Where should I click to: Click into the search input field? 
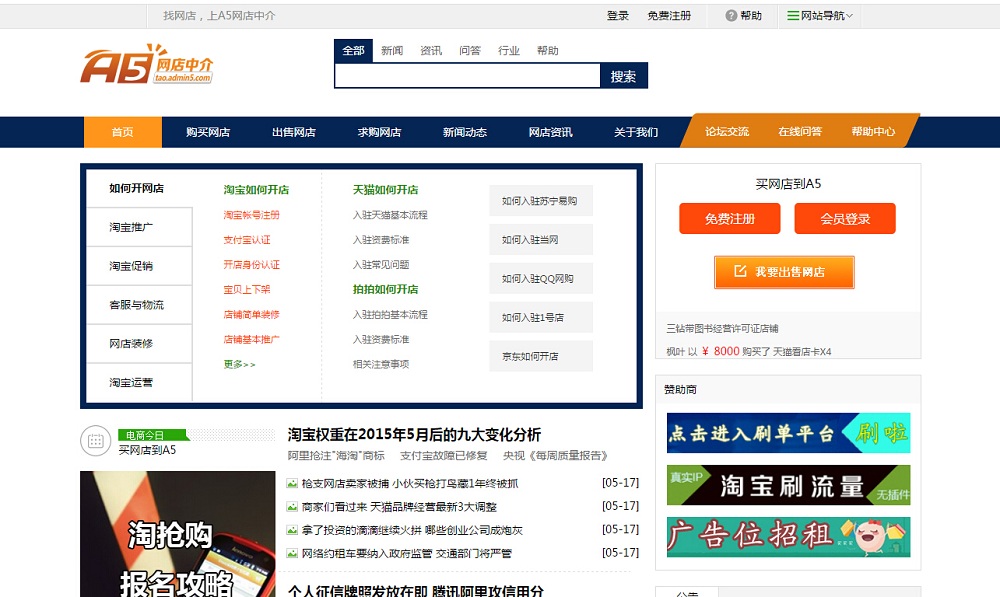point(467,76)
